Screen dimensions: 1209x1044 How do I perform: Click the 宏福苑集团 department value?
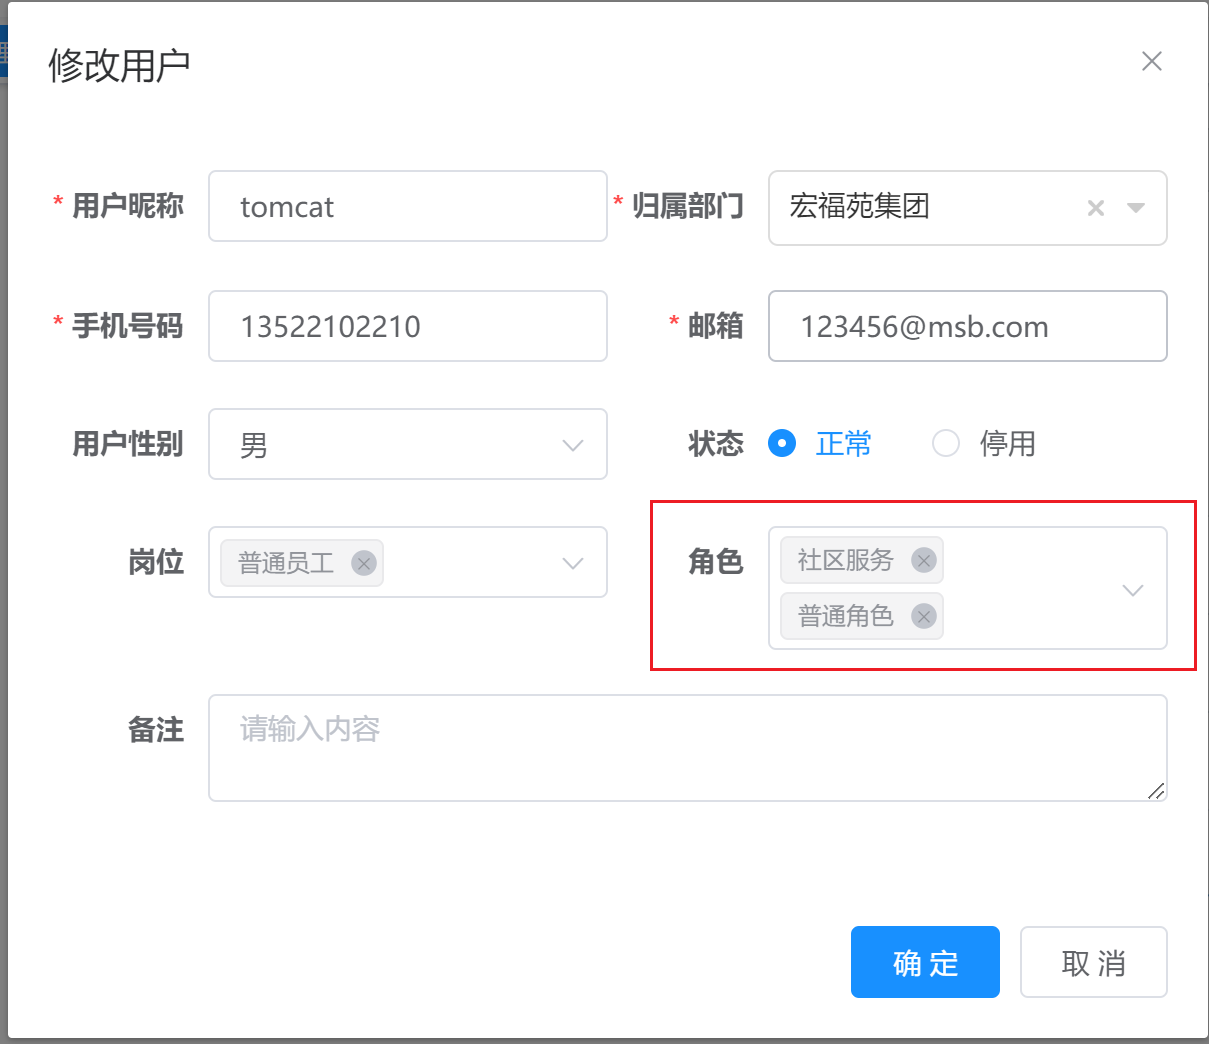pos(860,206)
